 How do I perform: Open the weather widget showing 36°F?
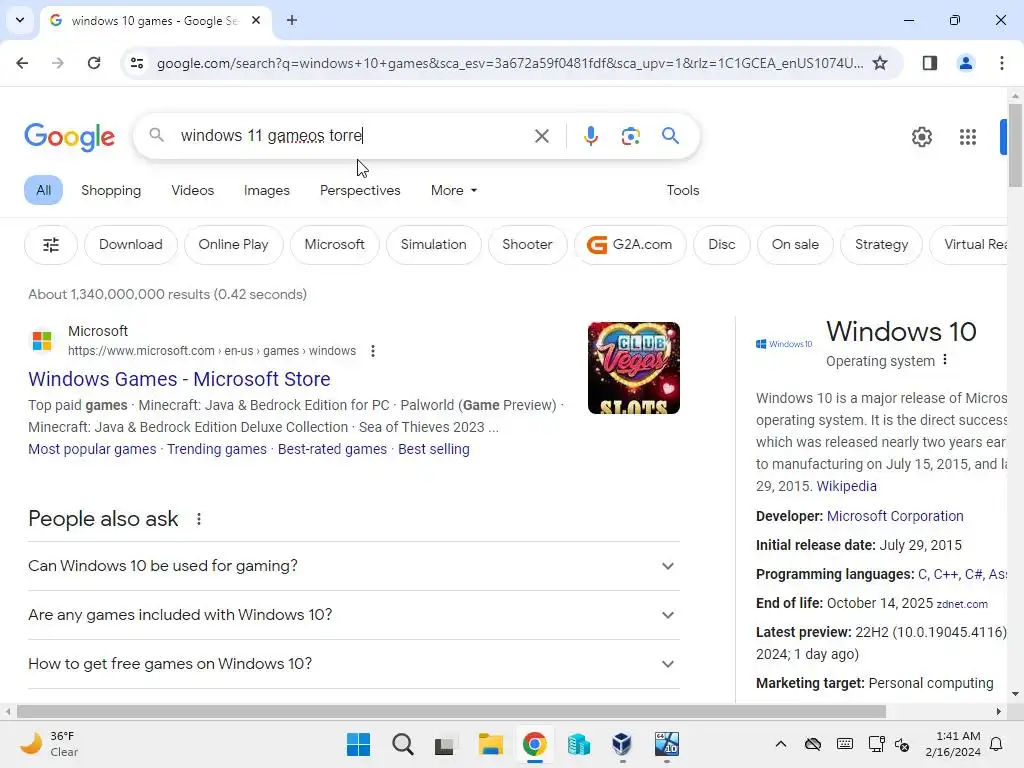pyautogui.click(x=49, y=744)
